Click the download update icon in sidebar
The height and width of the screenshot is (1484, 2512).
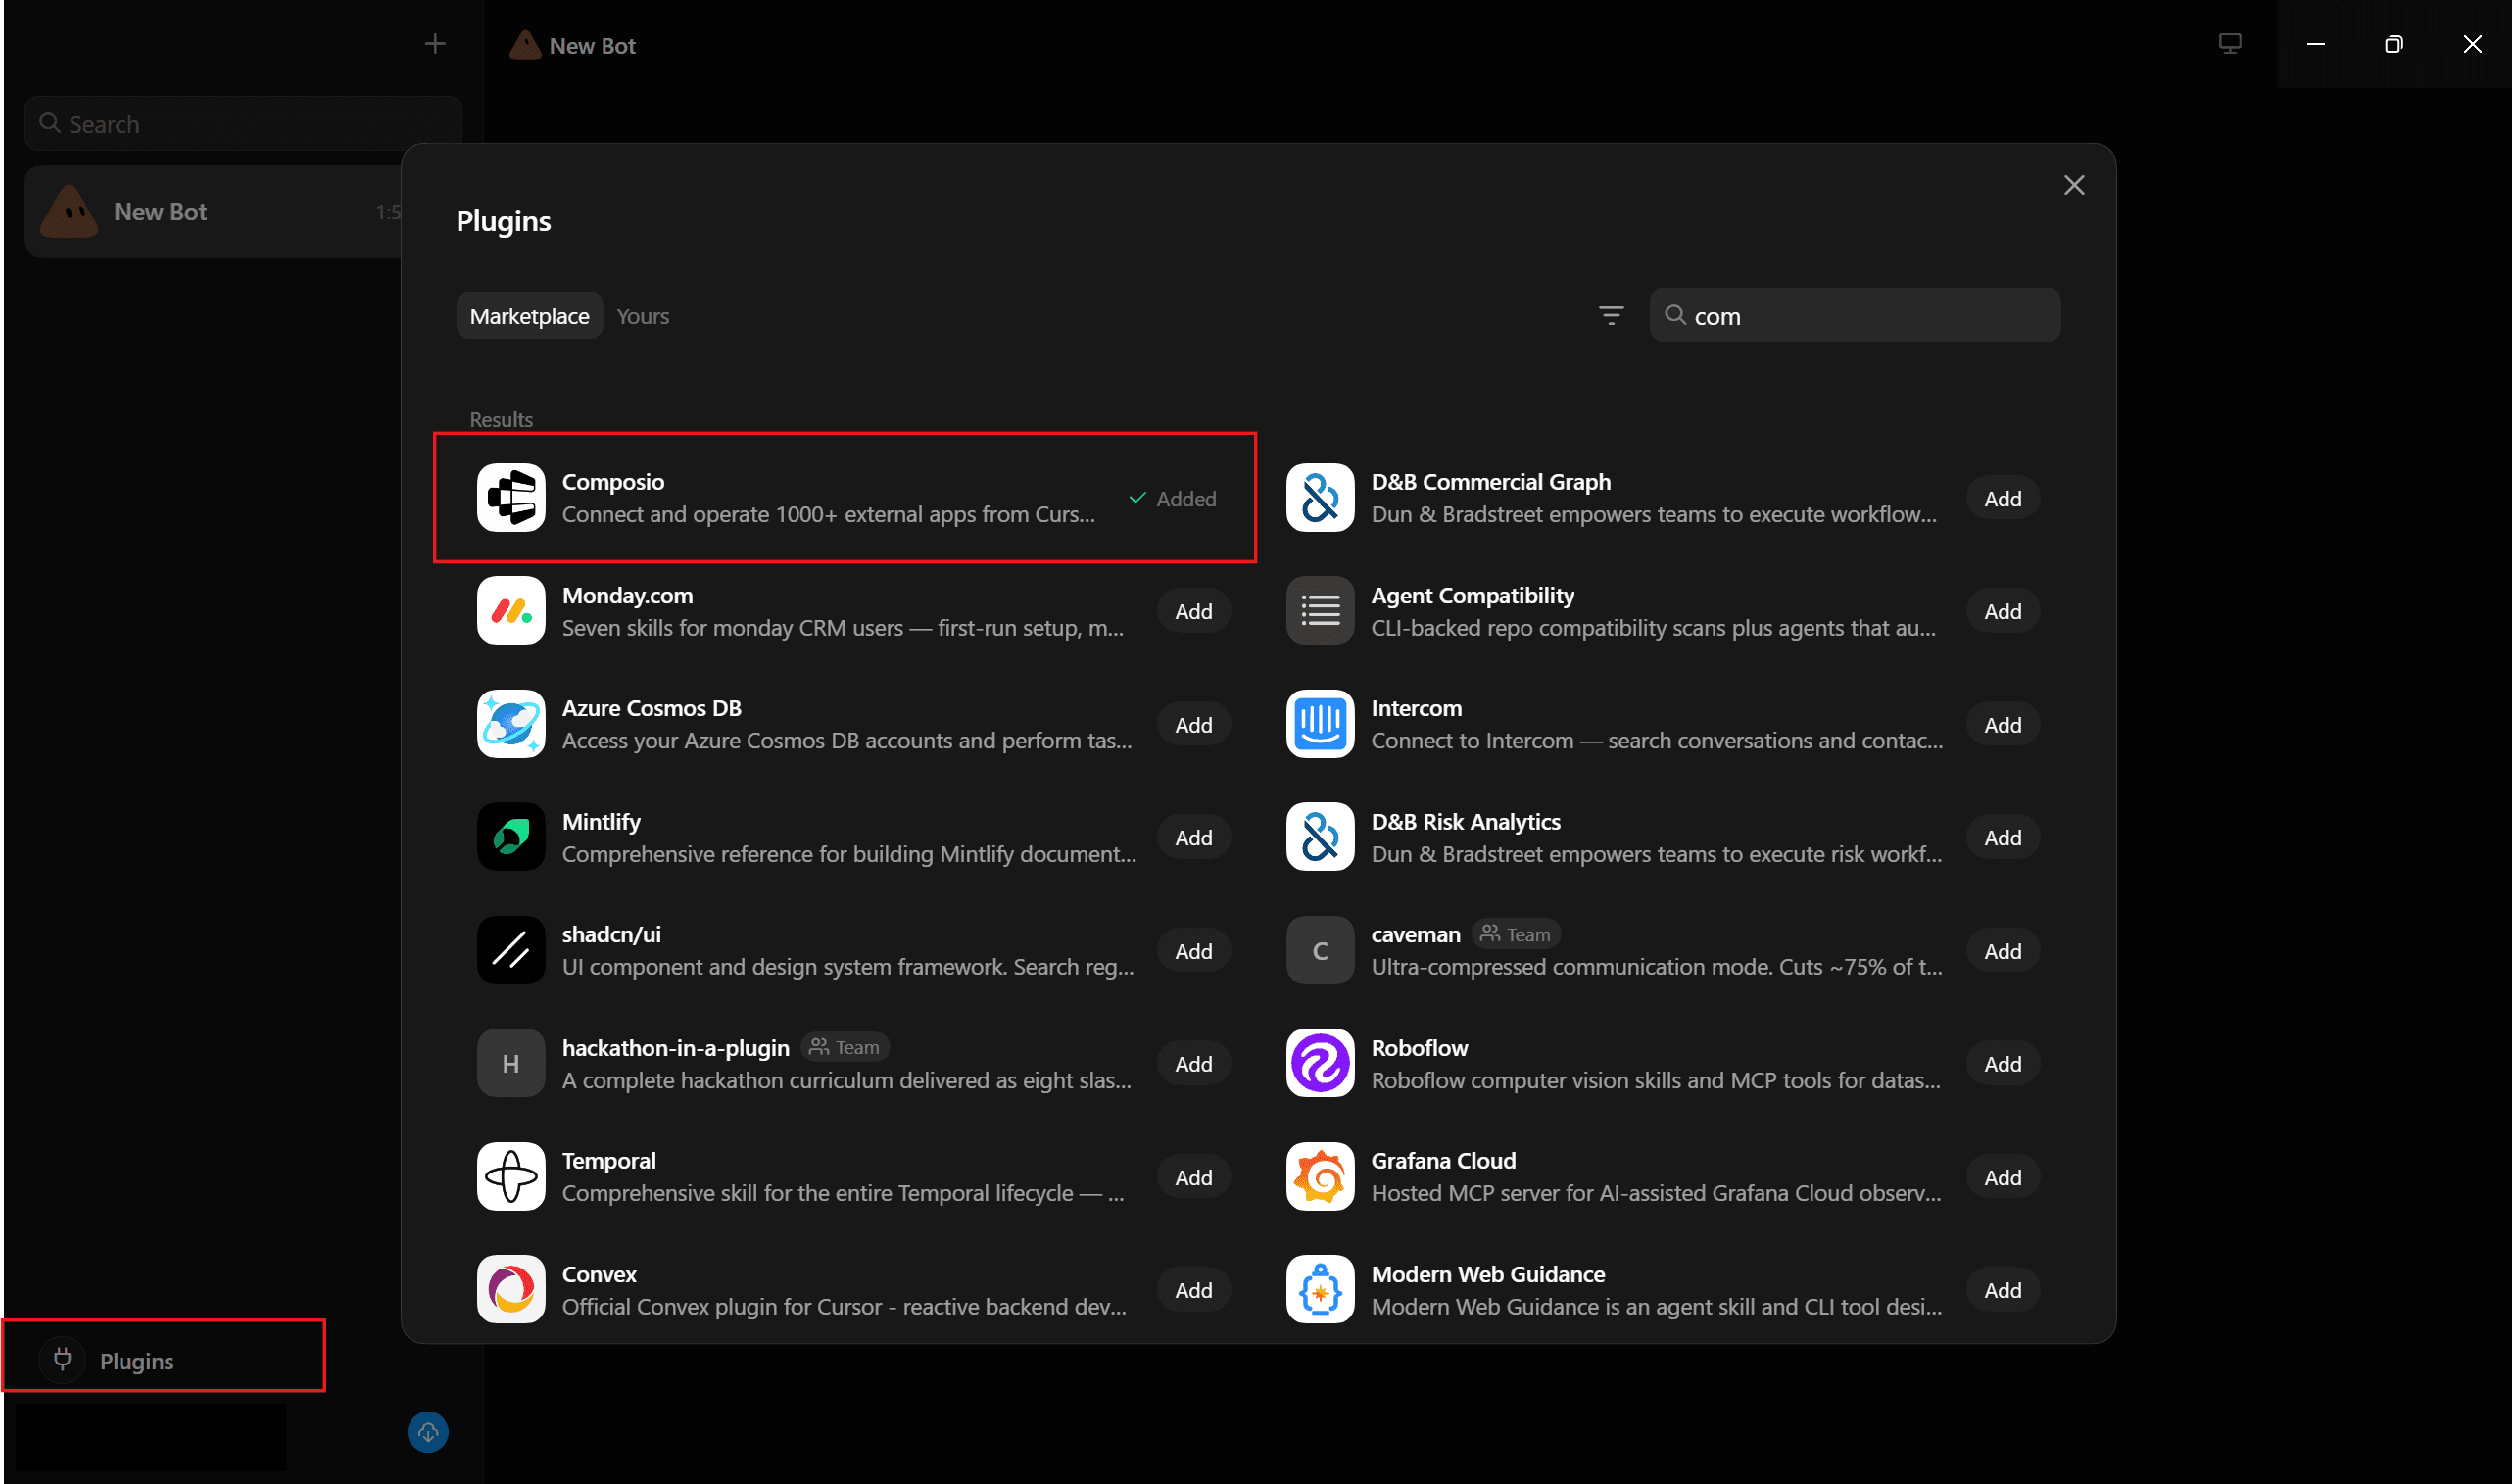point(428,1432)
